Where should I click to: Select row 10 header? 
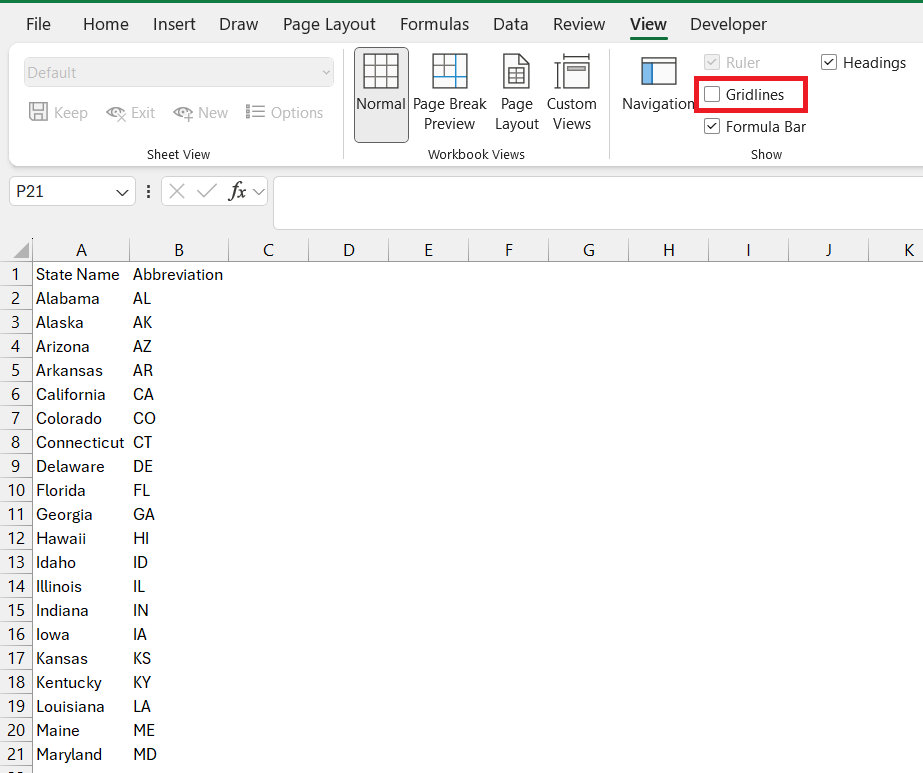[16, 490]
